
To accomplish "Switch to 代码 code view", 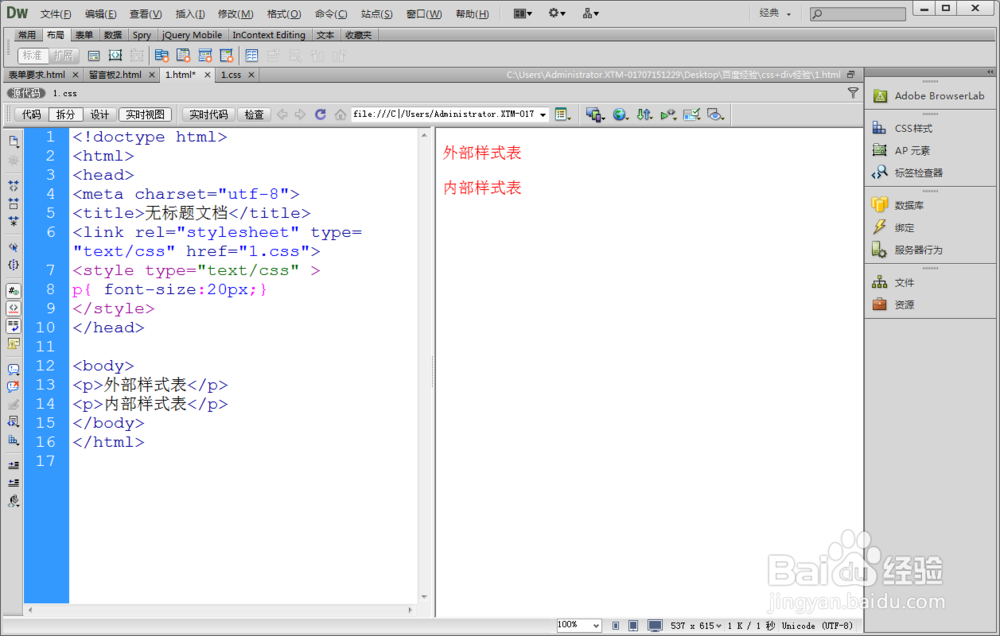I will (31, 114).
